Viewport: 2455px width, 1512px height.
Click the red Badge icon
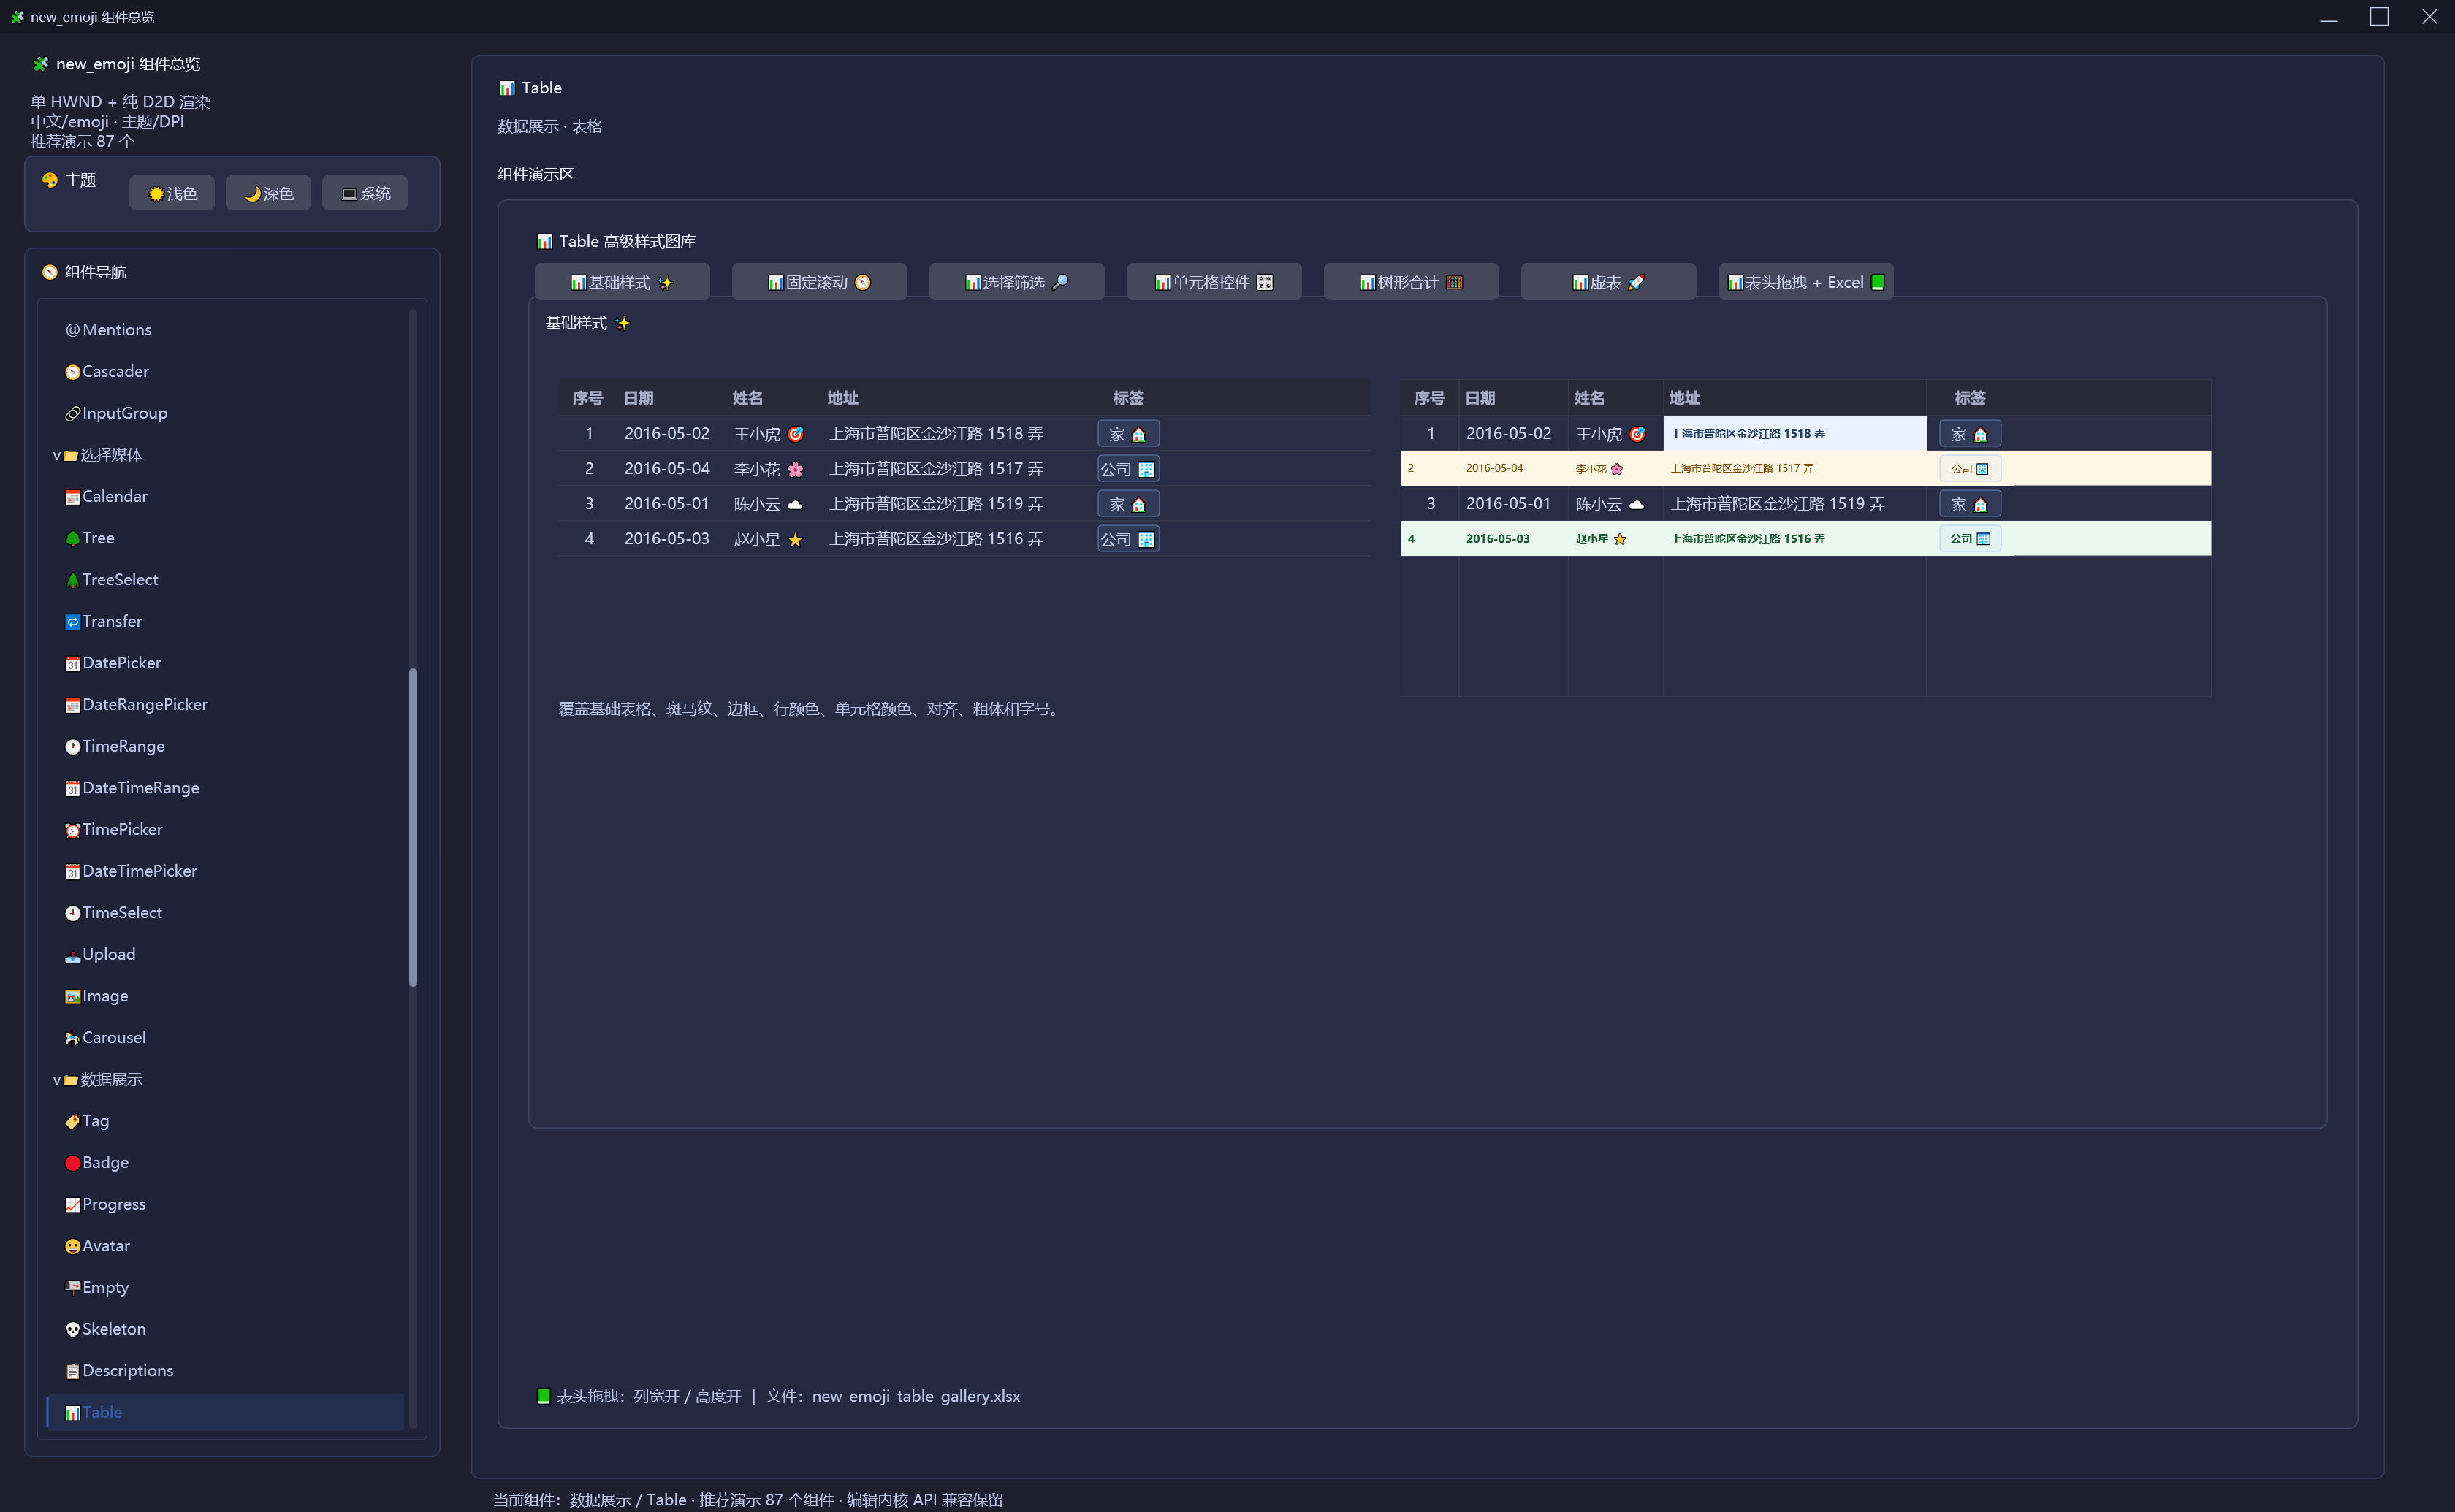tap(72, 1163)
